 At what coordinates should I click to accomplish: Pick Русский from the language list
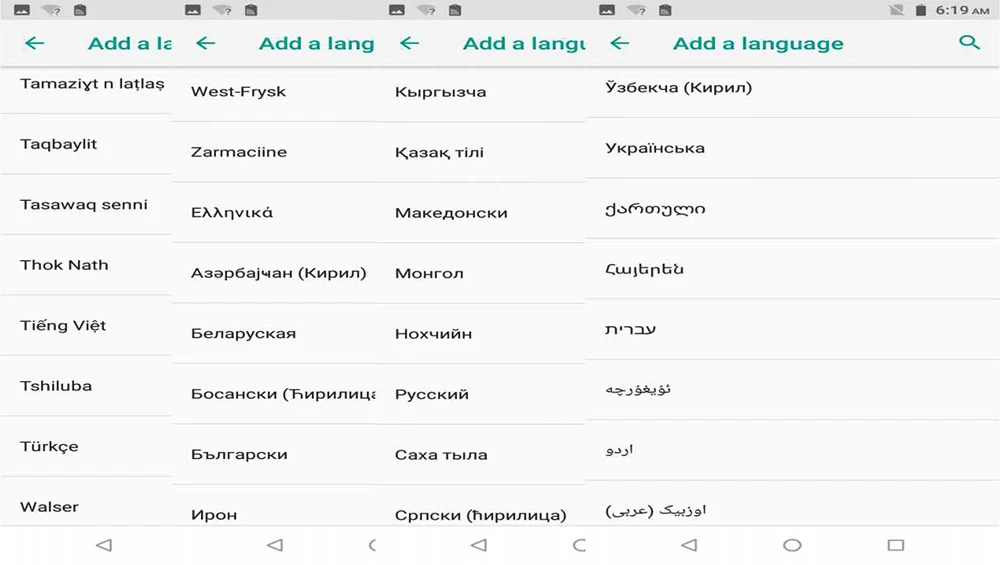(x=480, y=394)
